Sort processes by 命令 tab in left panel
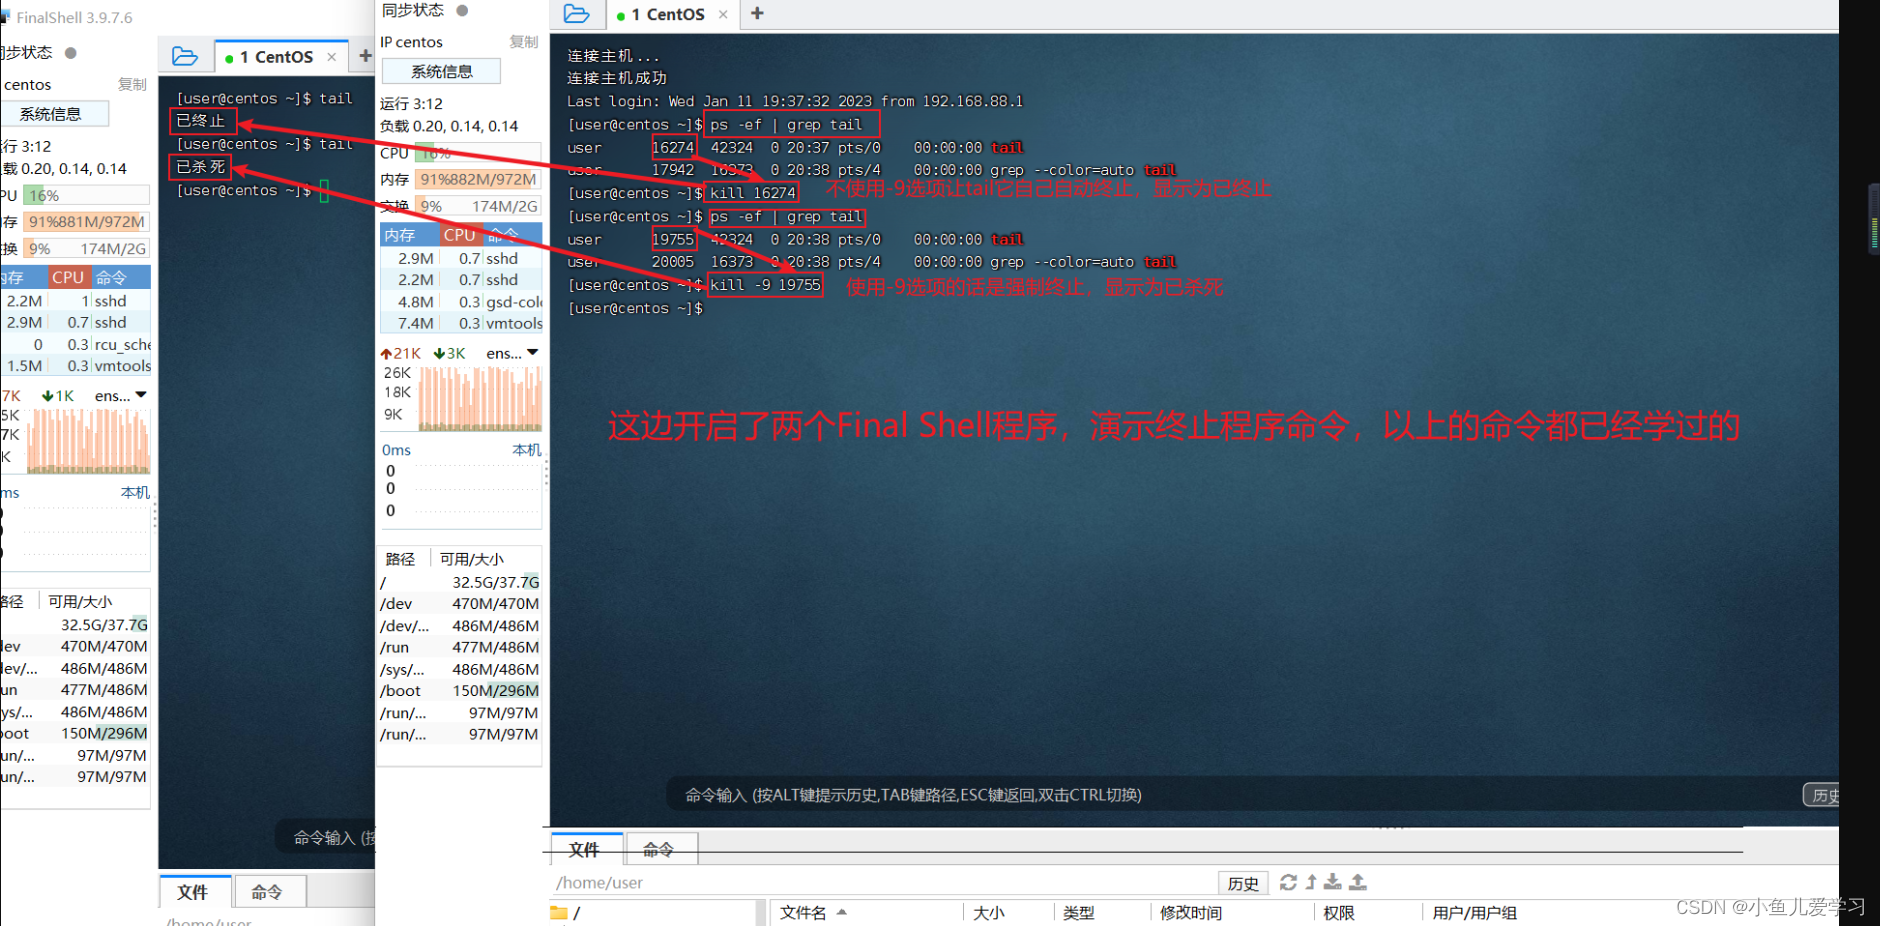Viewport: 1880px width, 926px height. pos(120,277)
